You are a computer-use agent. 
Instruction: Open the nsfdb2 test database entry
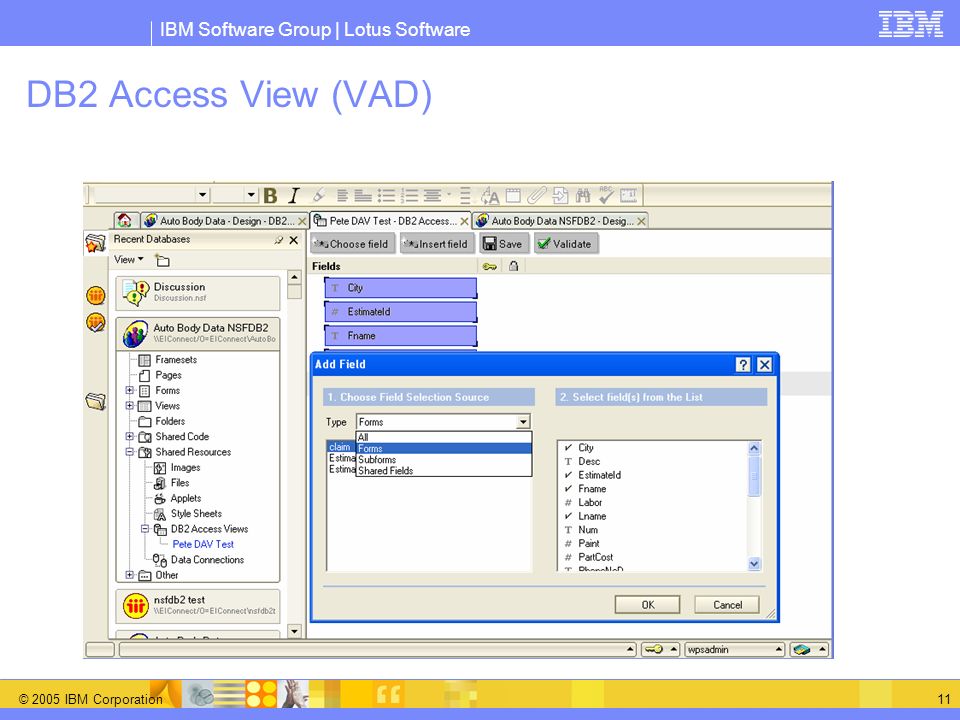click(198, 606)
